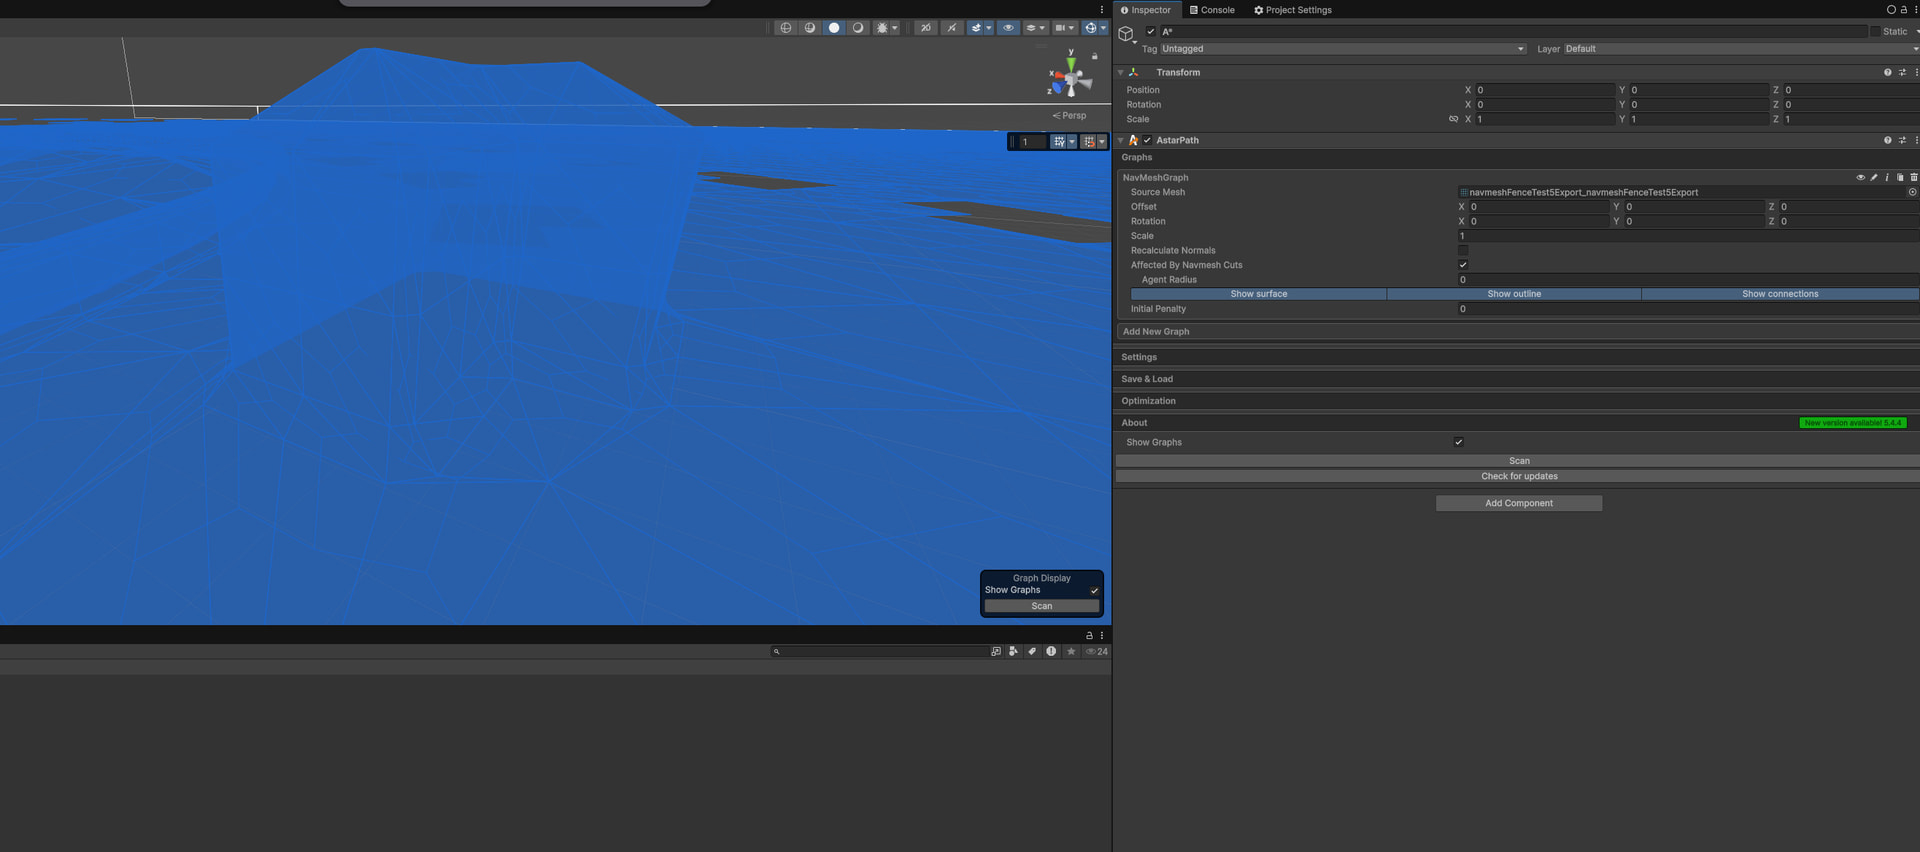
Task: Open the Project Settings tab
Action: click(x=1292, y=10)
